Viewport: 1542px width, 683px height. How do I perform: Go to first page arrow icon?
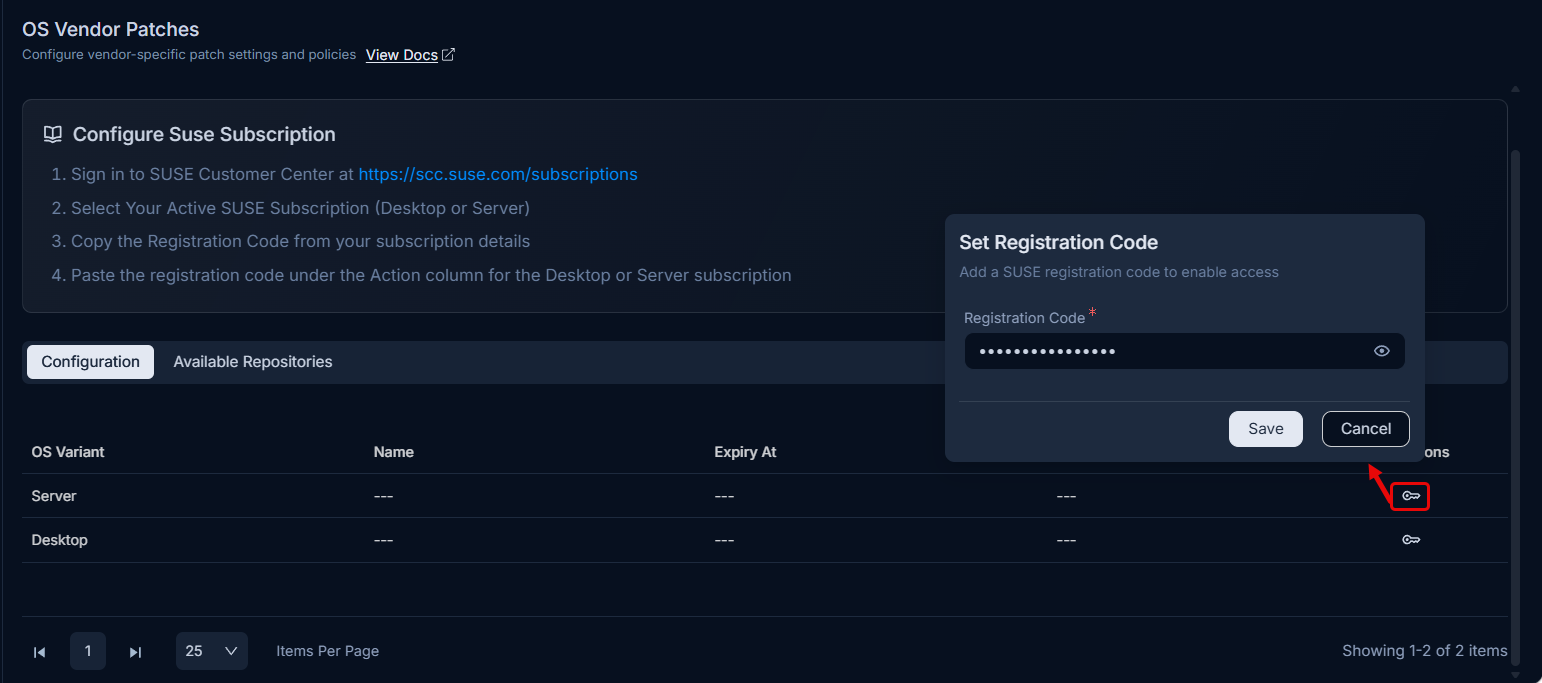(x=40, y=652)
